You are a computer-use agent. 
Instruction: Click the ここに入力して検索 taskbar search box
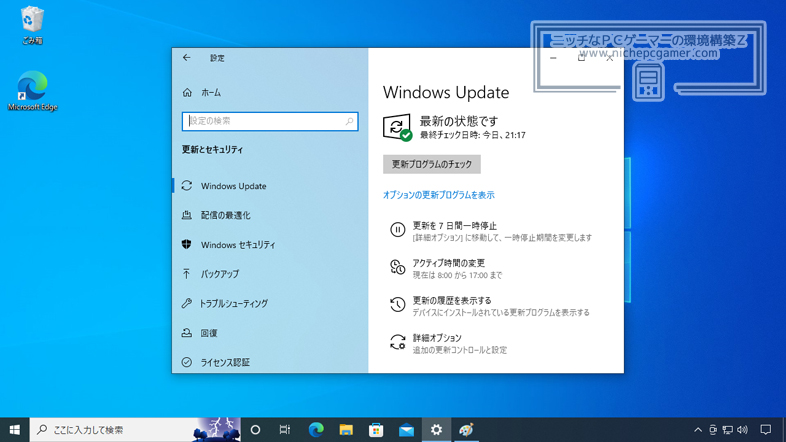tap(135, 430)
